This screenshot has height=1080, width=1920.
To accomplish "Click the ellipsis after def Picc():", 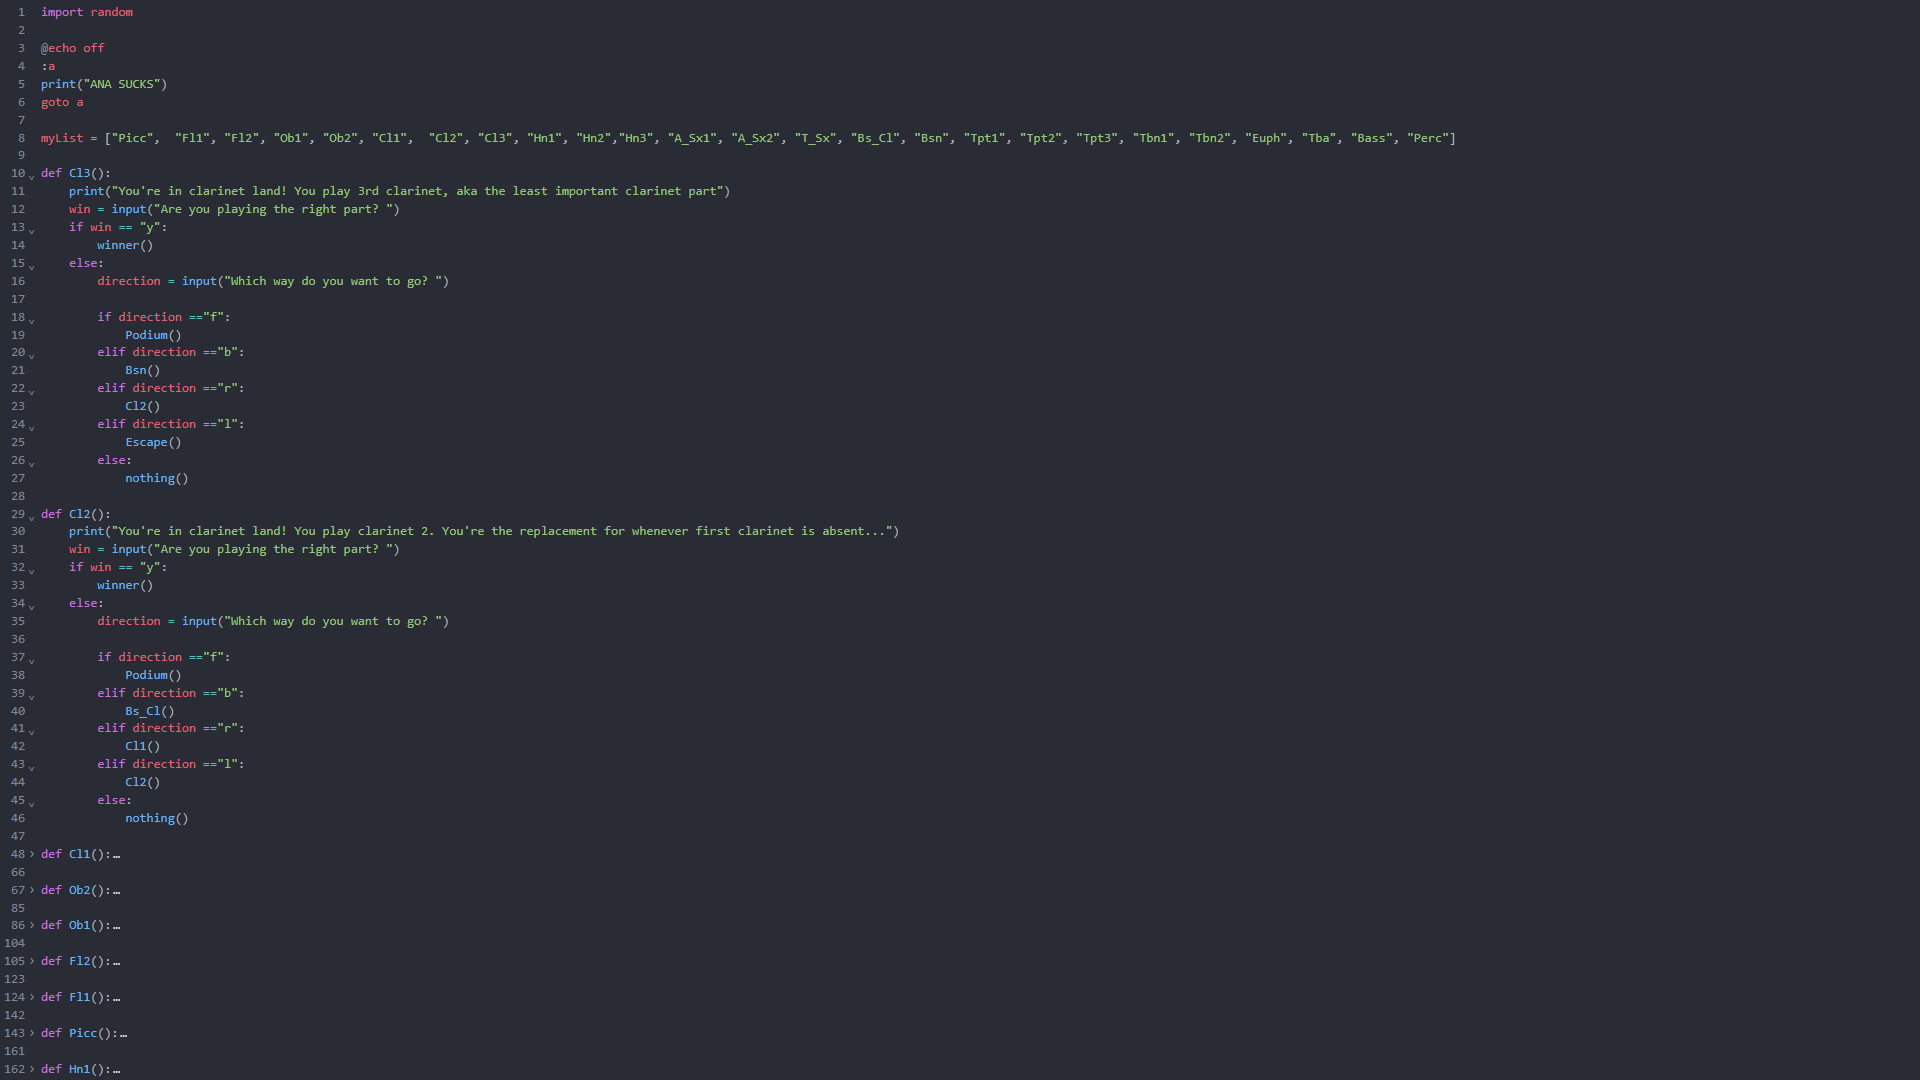I will (124, 1035).
